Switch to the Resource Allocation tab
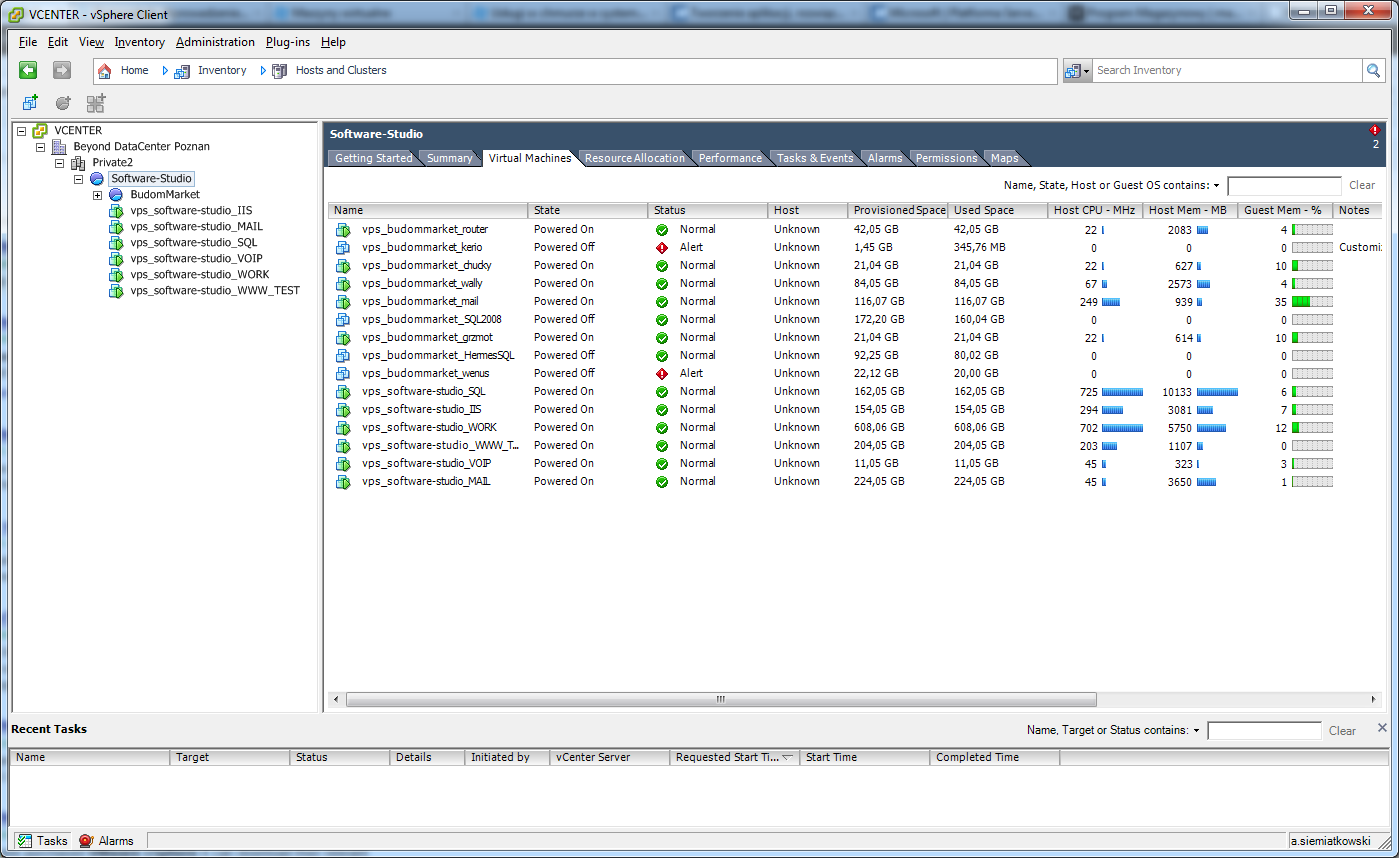The image size is (1399, 858). 635,158
